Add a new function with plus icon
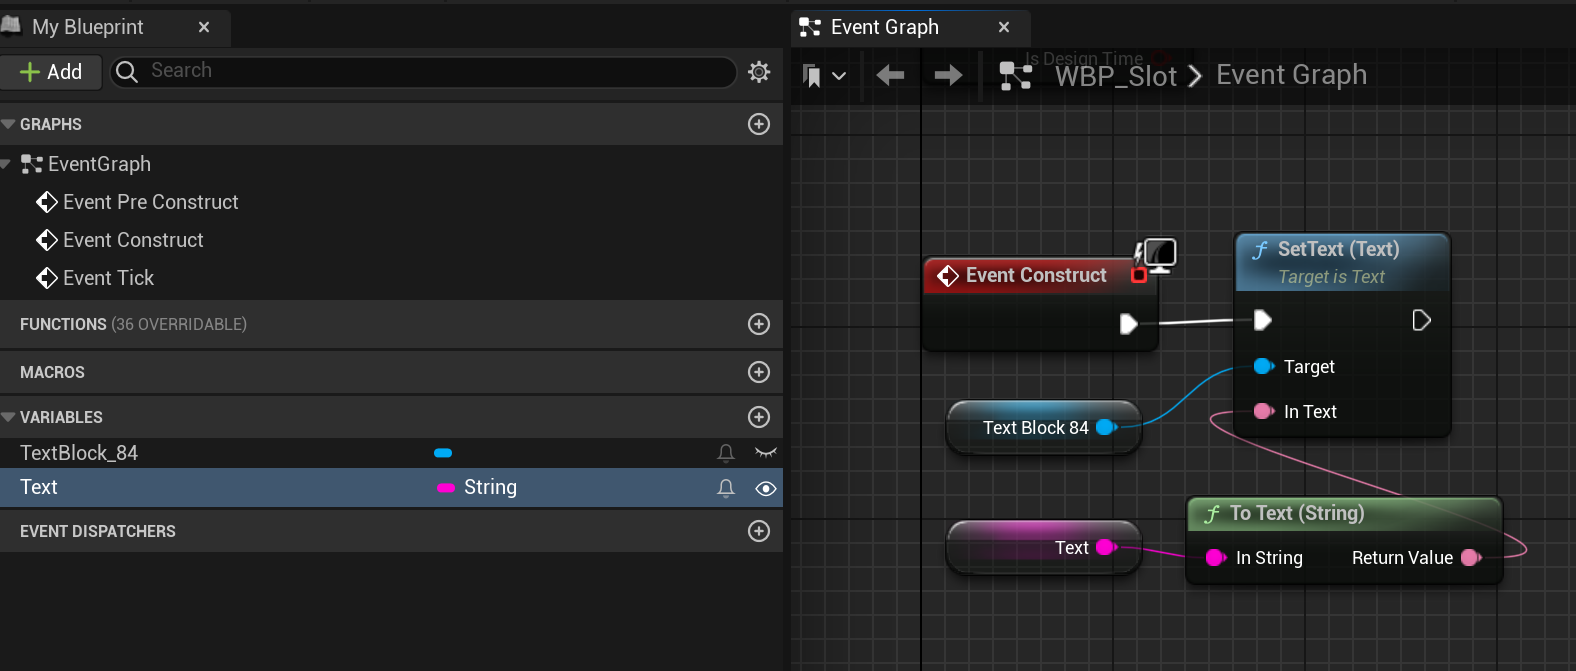Viewport: 1576px width, 671px height. point(759,324)
